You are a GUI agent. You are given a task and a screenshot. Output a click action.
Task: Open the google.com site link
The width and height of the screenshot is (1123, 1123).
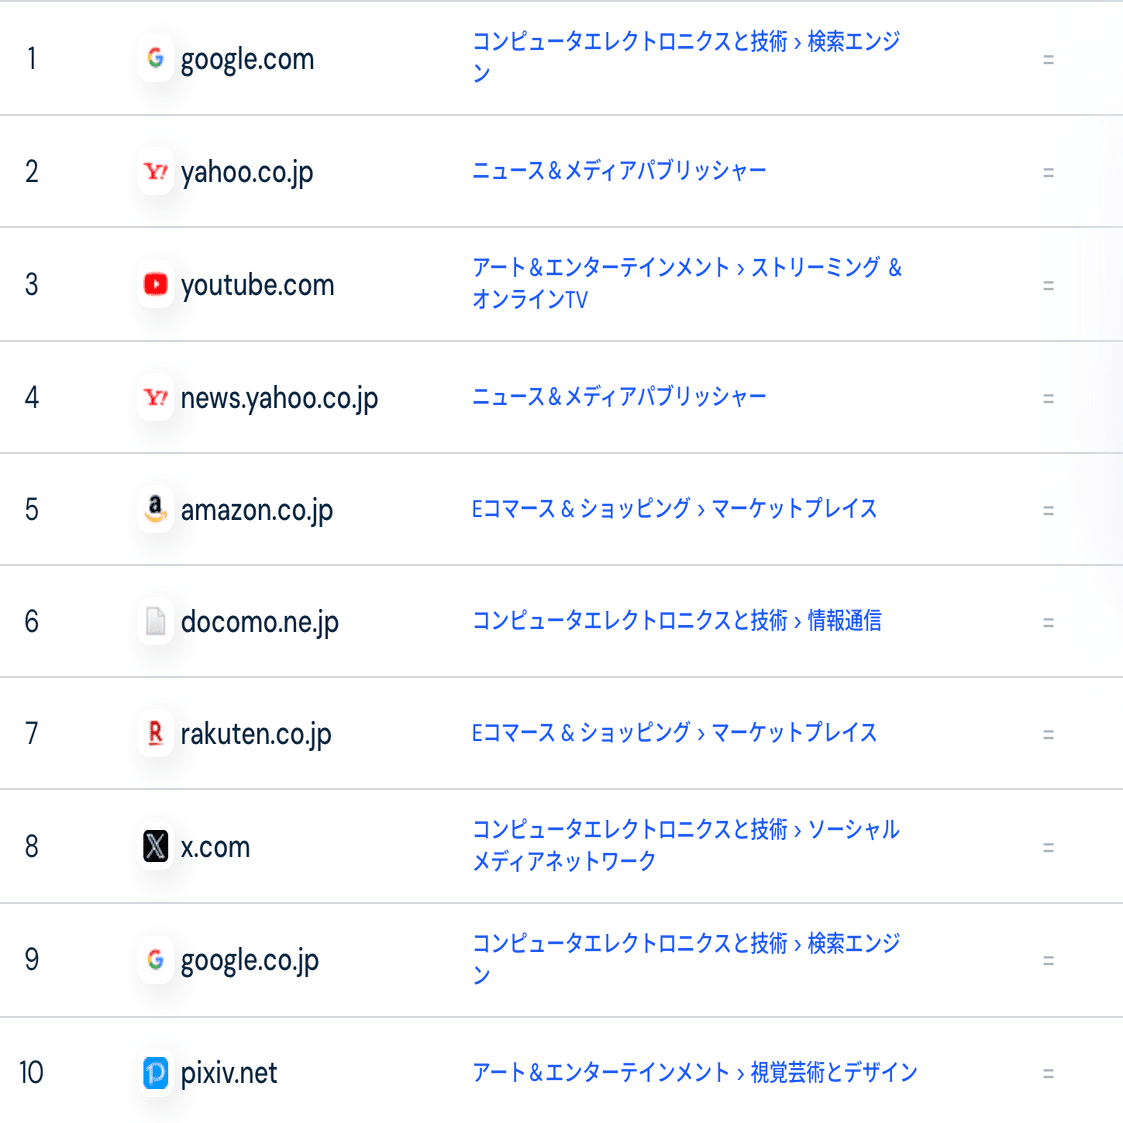tap(247, 60)
